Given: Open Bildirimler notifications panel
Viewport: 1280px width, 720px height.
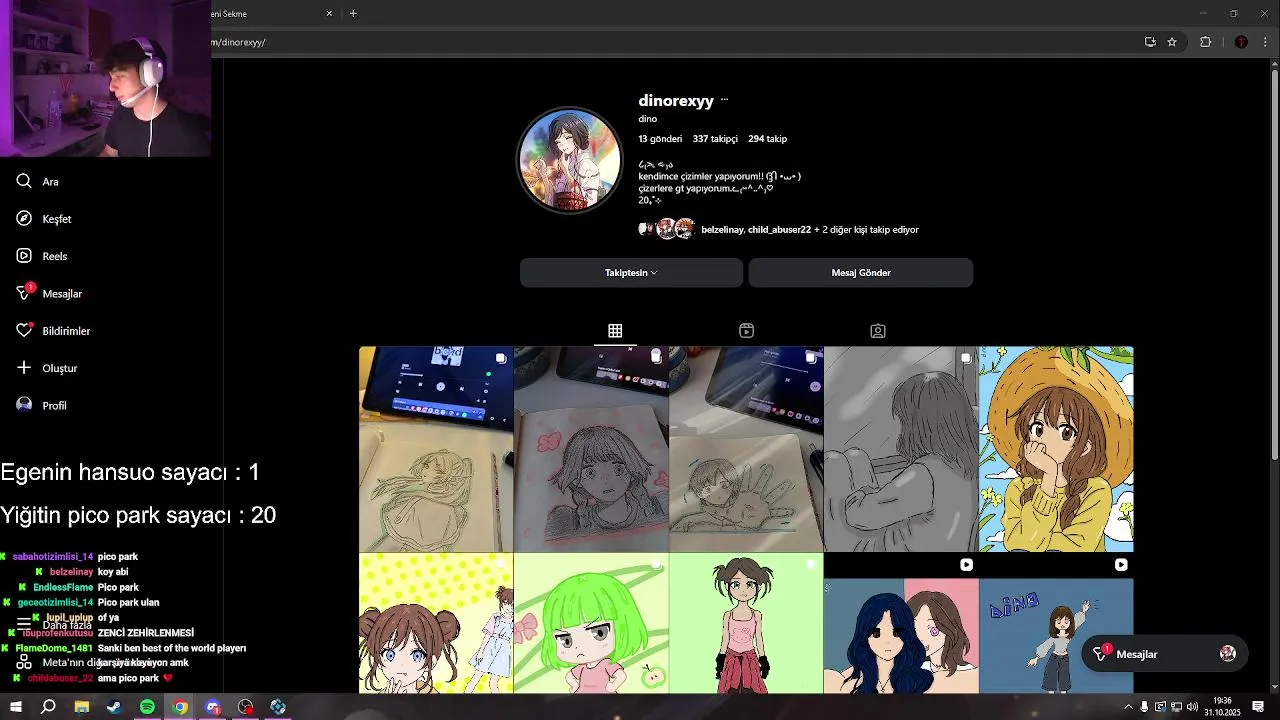Looking at the screenshot, I should coord(52,331).
